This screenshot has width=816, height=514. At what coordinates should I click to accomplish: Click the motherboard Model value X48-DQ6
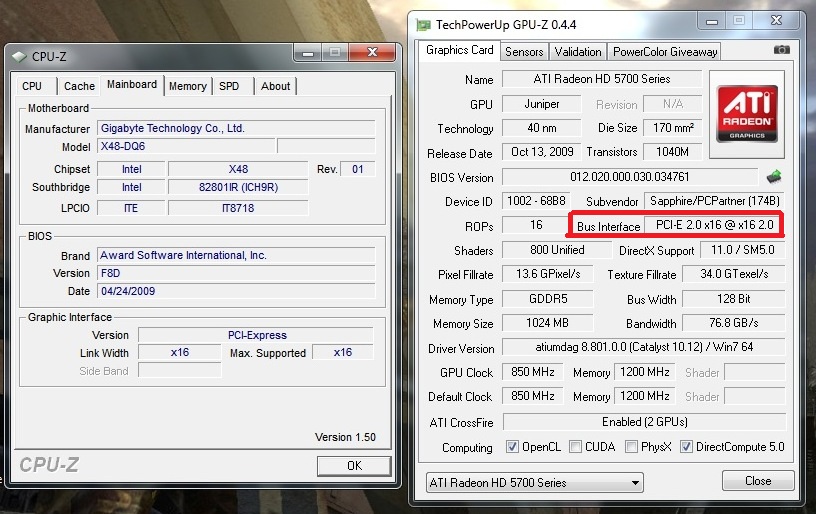coord(186,146)
